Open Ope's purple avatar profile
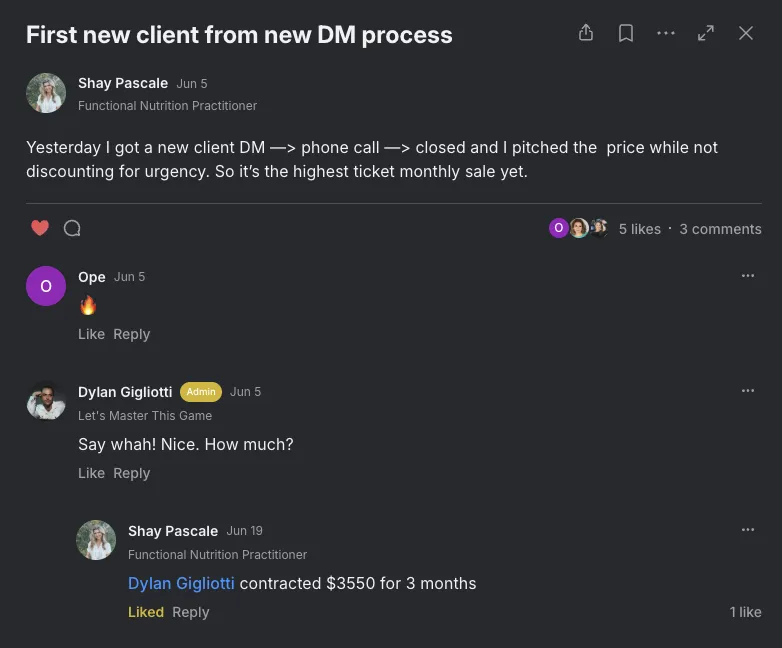Image resolution: width=782 pixels, height=648 pixels. tap(46, 286)
